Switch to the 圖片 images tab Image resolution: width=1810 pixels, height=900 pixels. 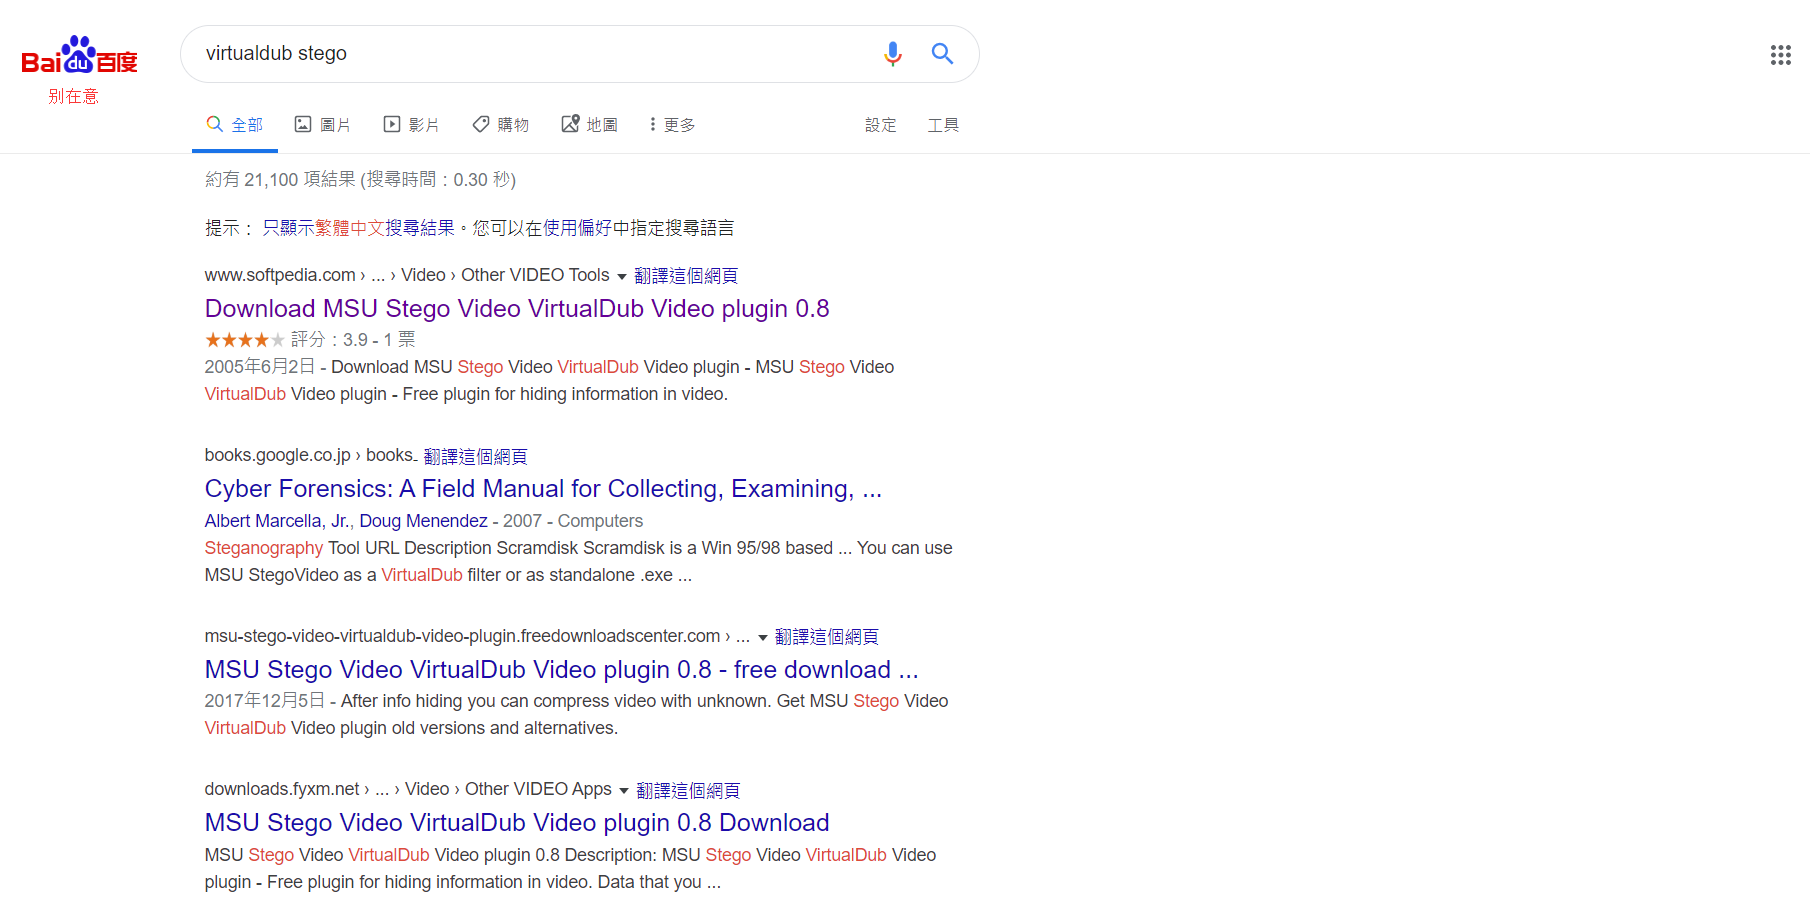322,125
